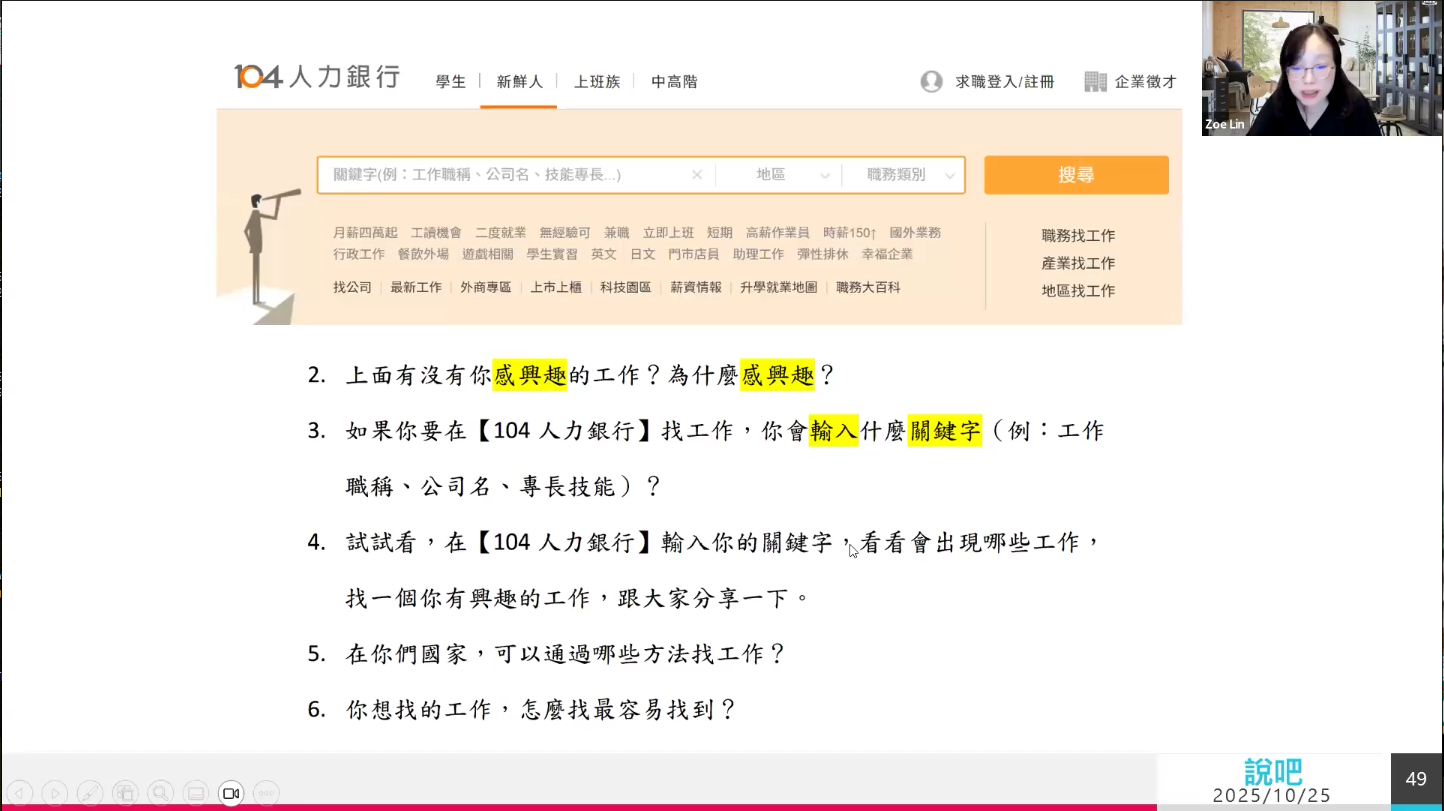Image resolution: width=1444 pixels, height=811 pixels.
Task: Click the 企業徵才 building icon
Action: (1095, 81)
